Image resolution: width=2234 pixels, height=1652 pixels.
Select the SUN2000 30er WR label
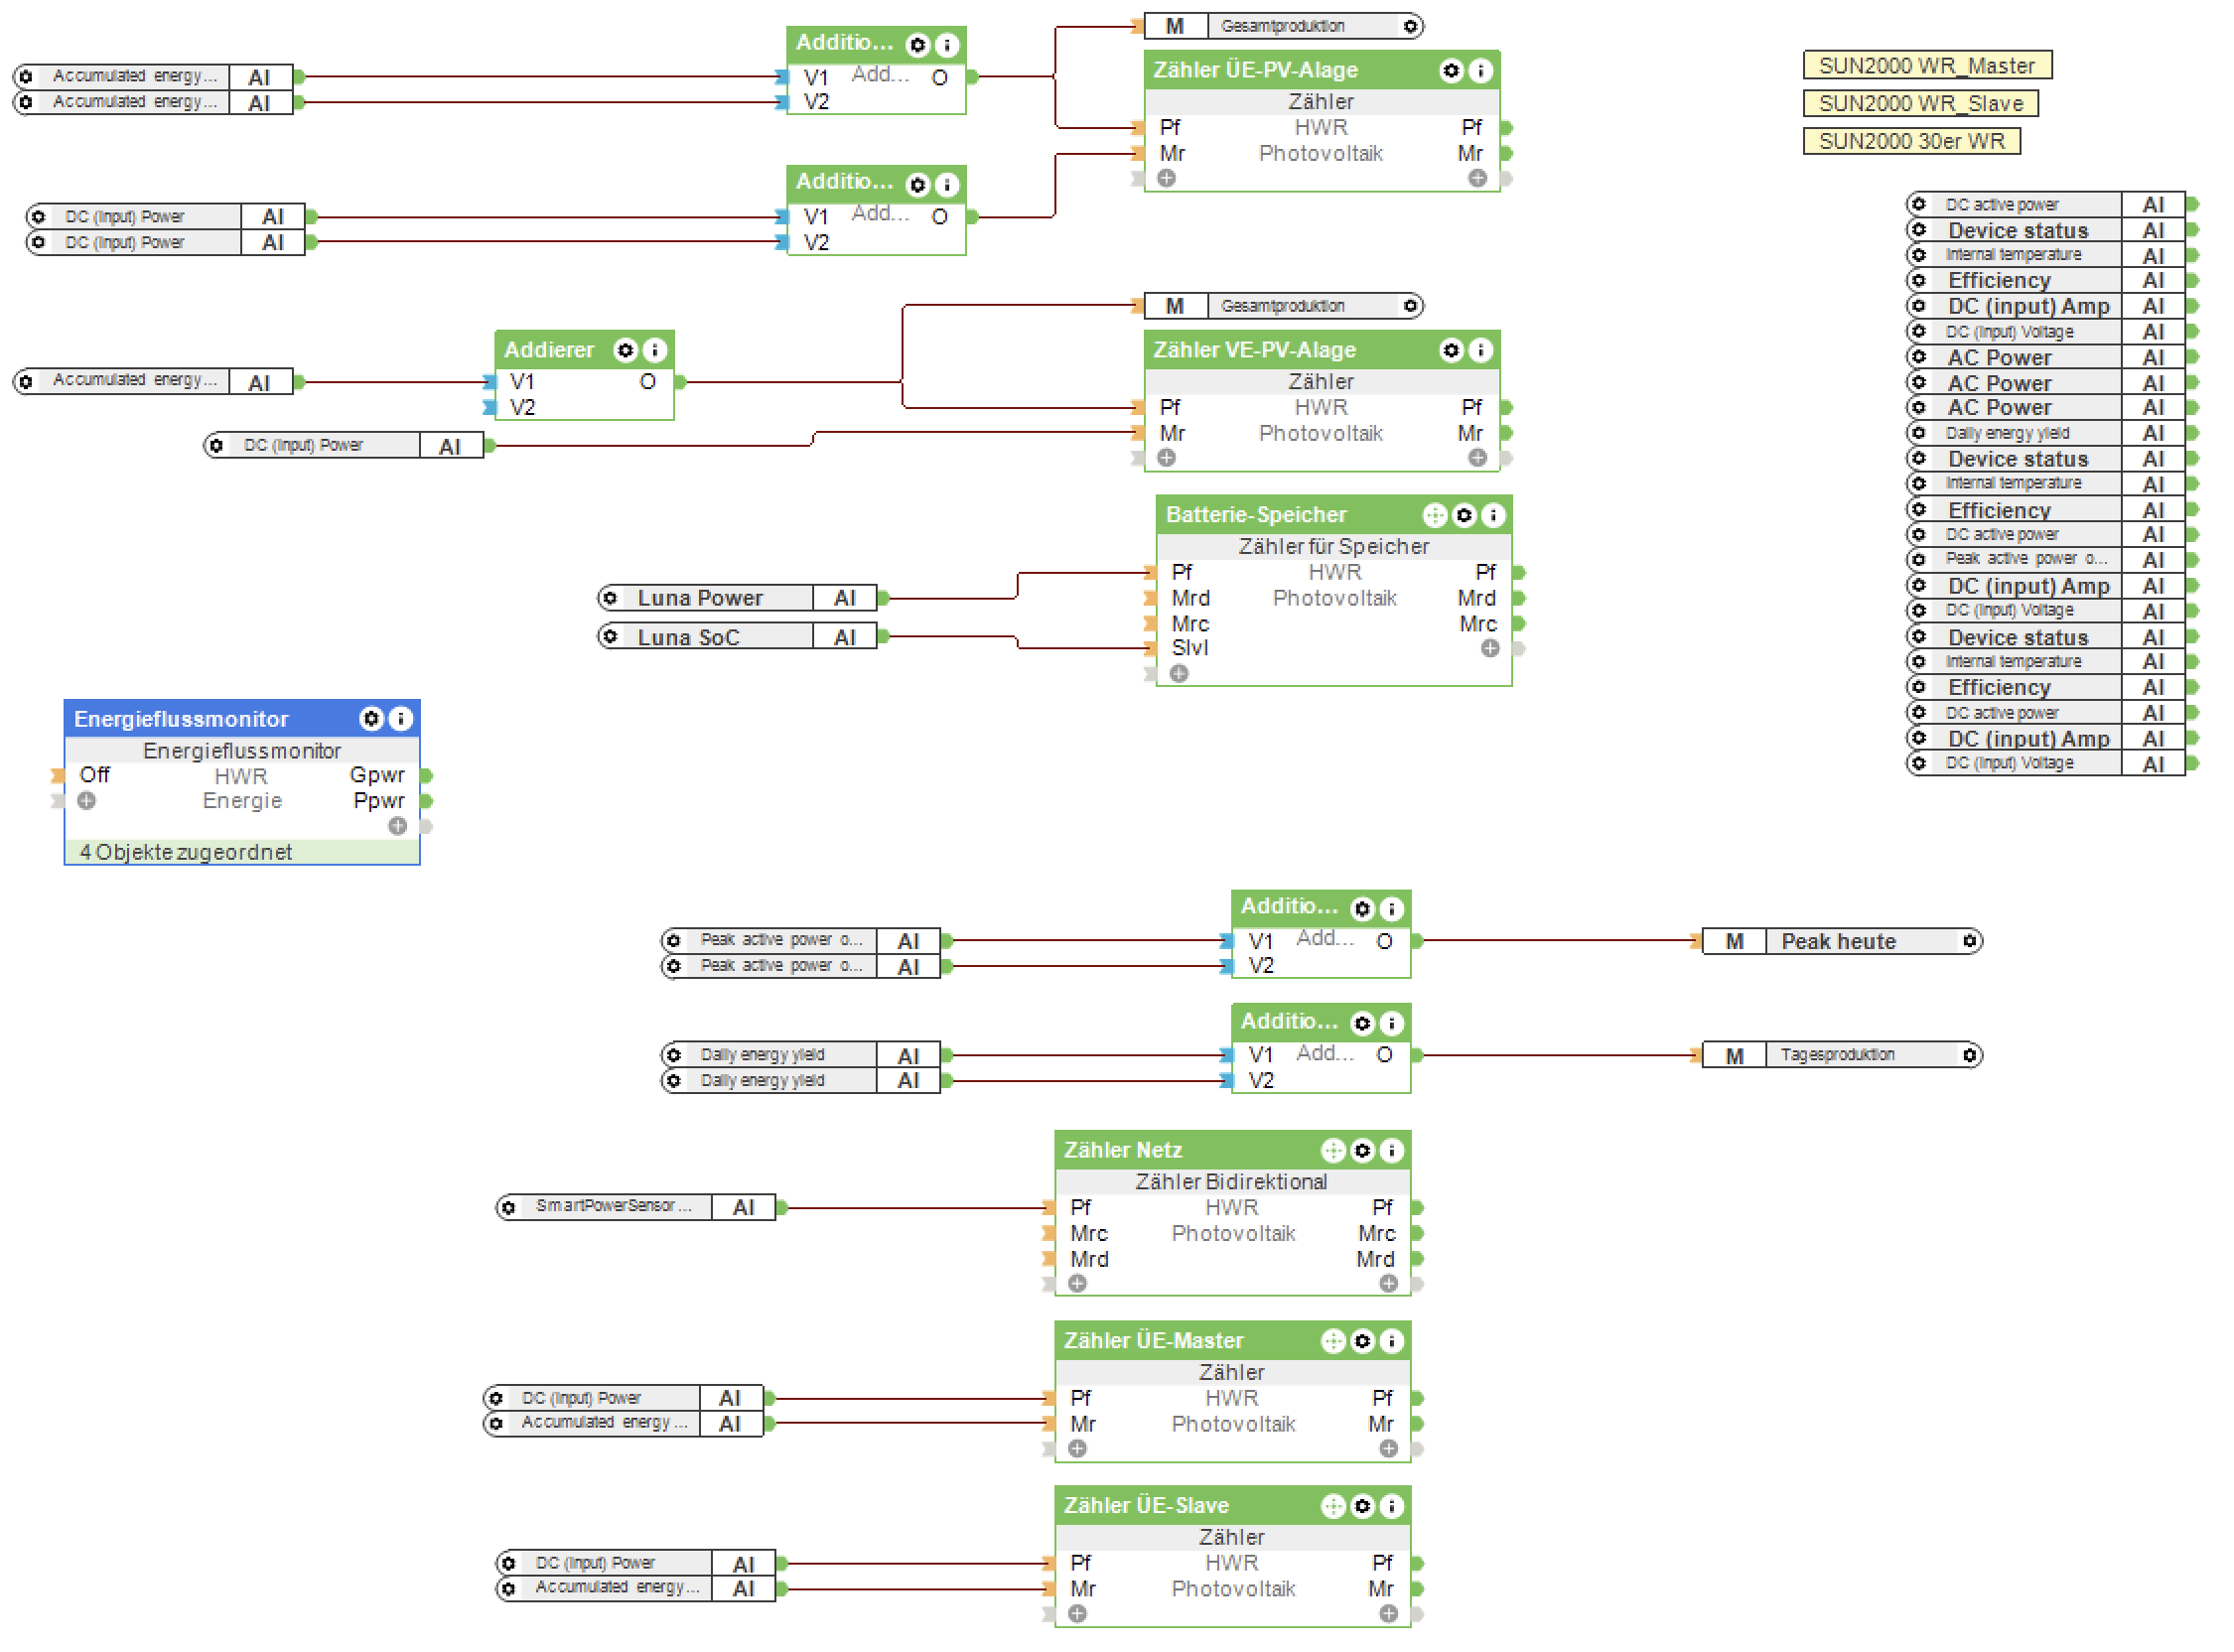click(1911, 141)
